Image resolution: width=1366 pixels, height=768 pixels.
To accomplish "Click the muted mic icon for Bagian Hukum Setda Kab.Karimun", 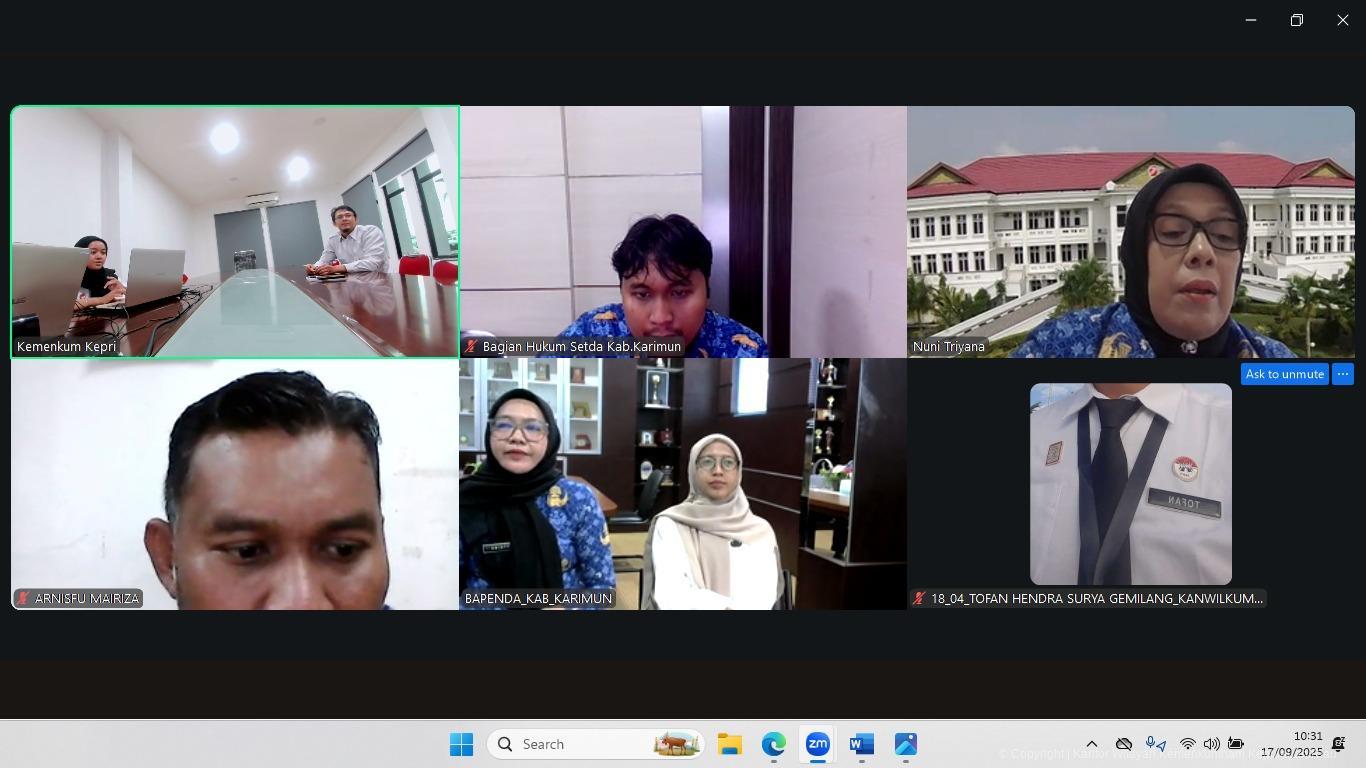I will (x=470, y=347).
